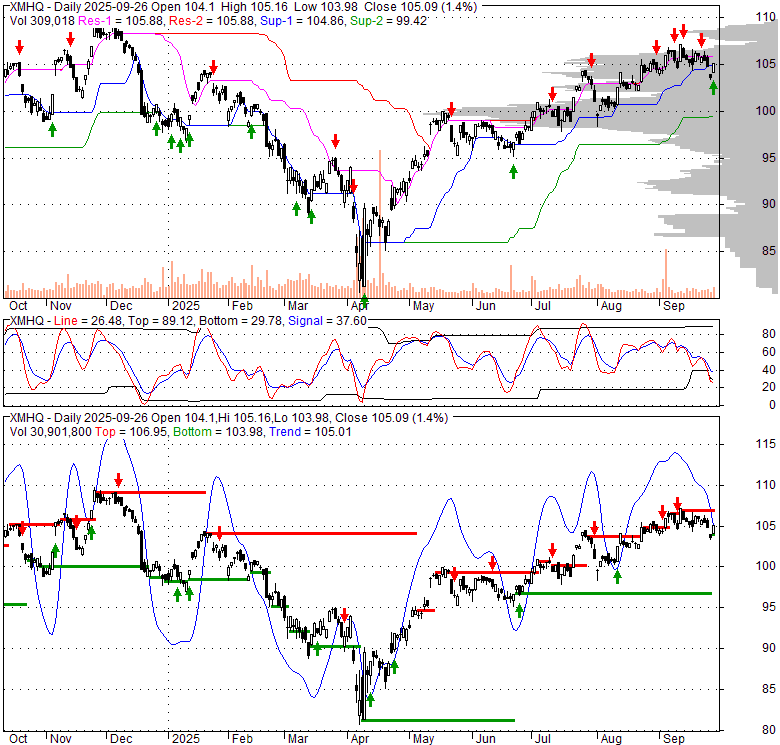Screen dimensions: 780x745
Task: Click Vol 30,901,800 in bottom chart
Action: (x=50, y=432)
